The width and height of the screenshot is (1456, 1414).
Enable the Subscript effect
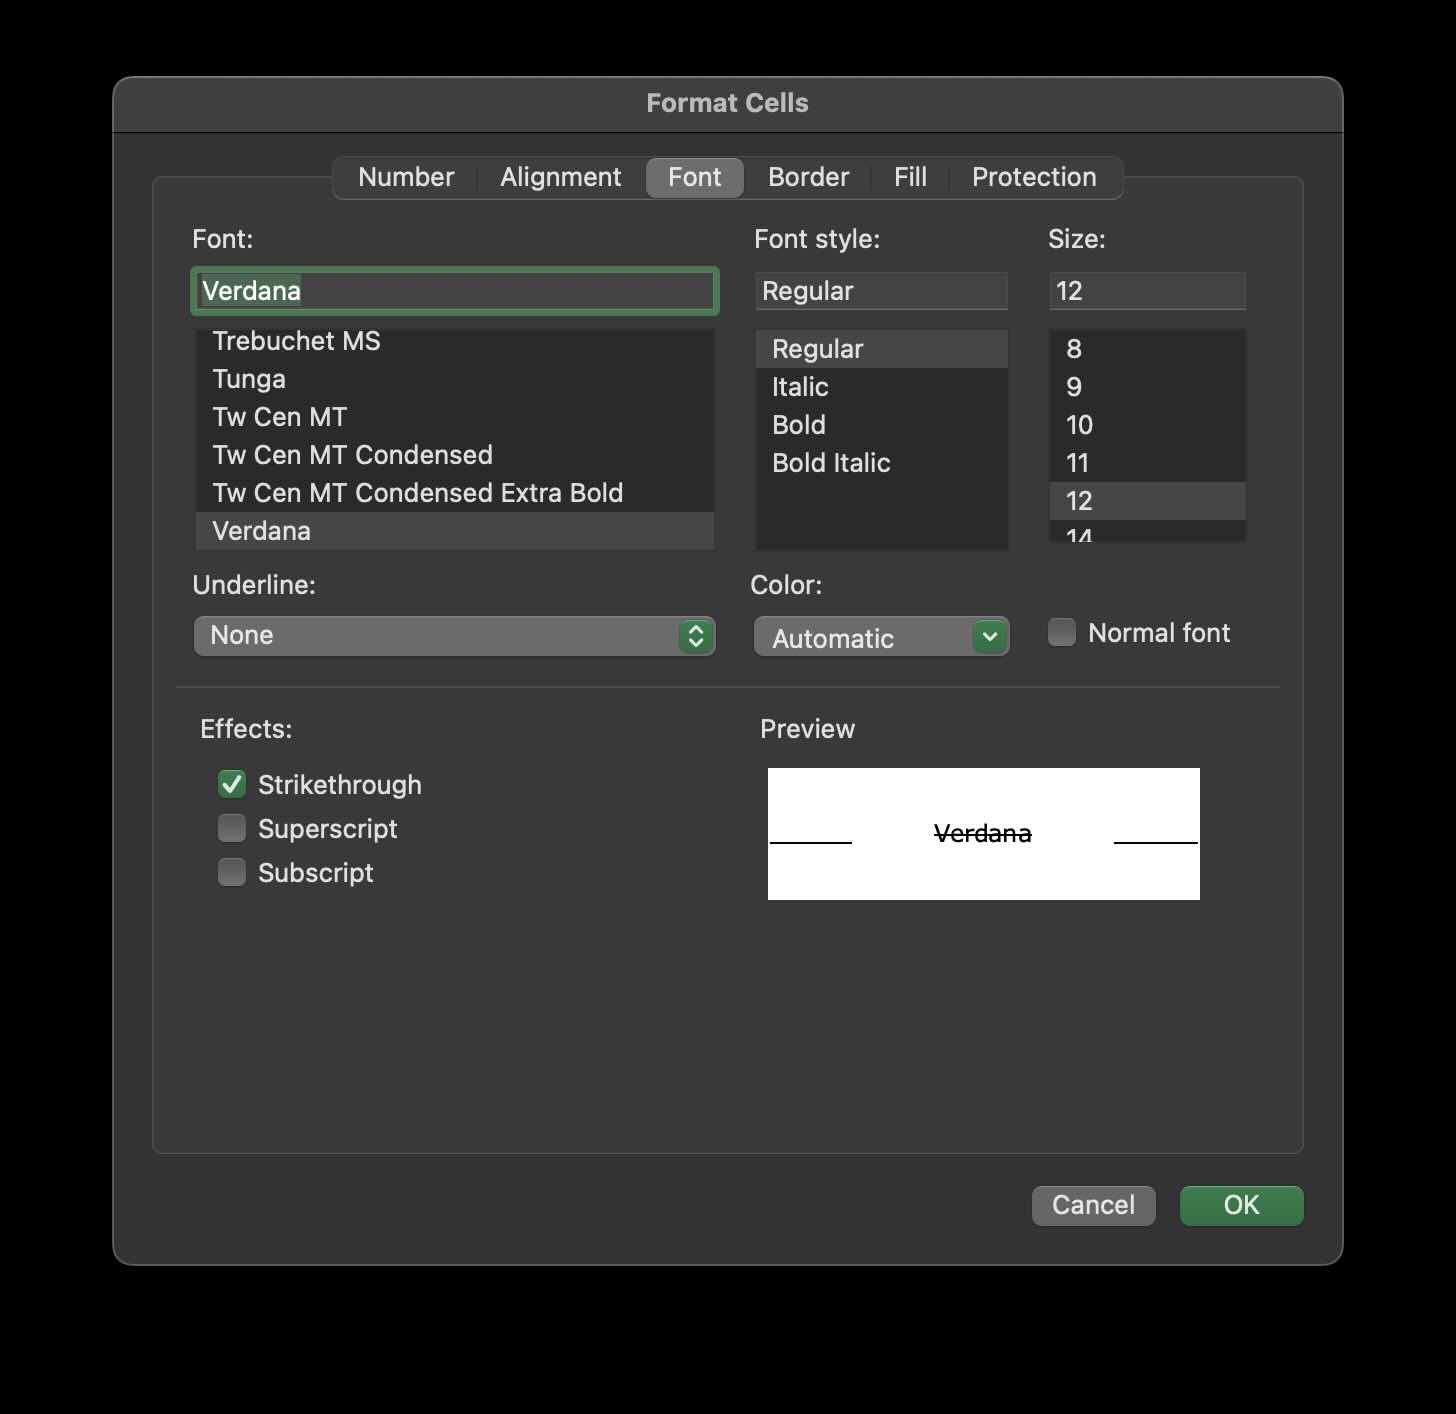231,872
